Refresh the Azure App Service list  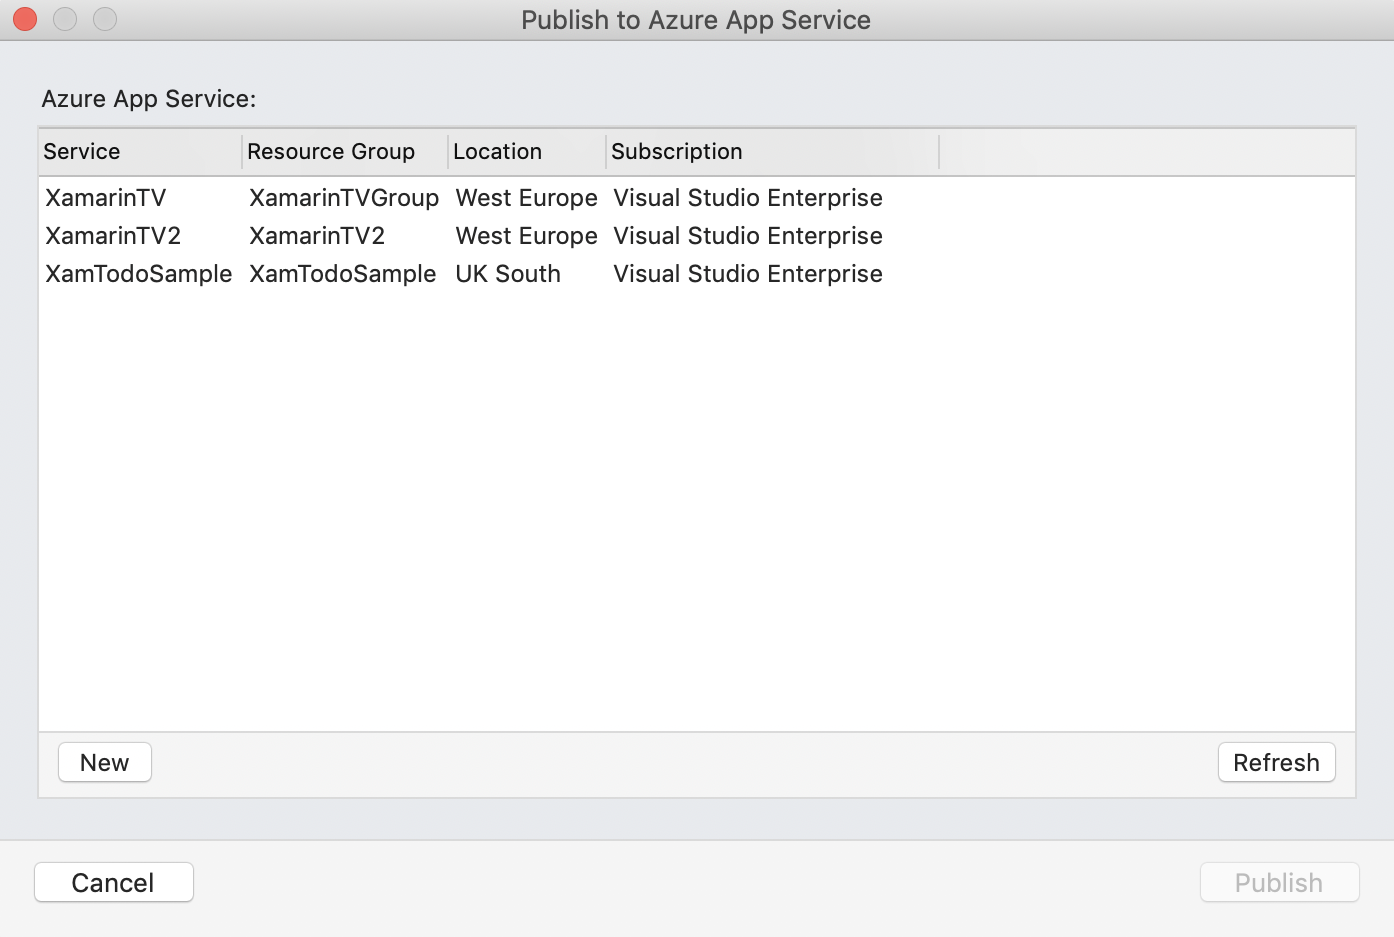click(1276, 762)
